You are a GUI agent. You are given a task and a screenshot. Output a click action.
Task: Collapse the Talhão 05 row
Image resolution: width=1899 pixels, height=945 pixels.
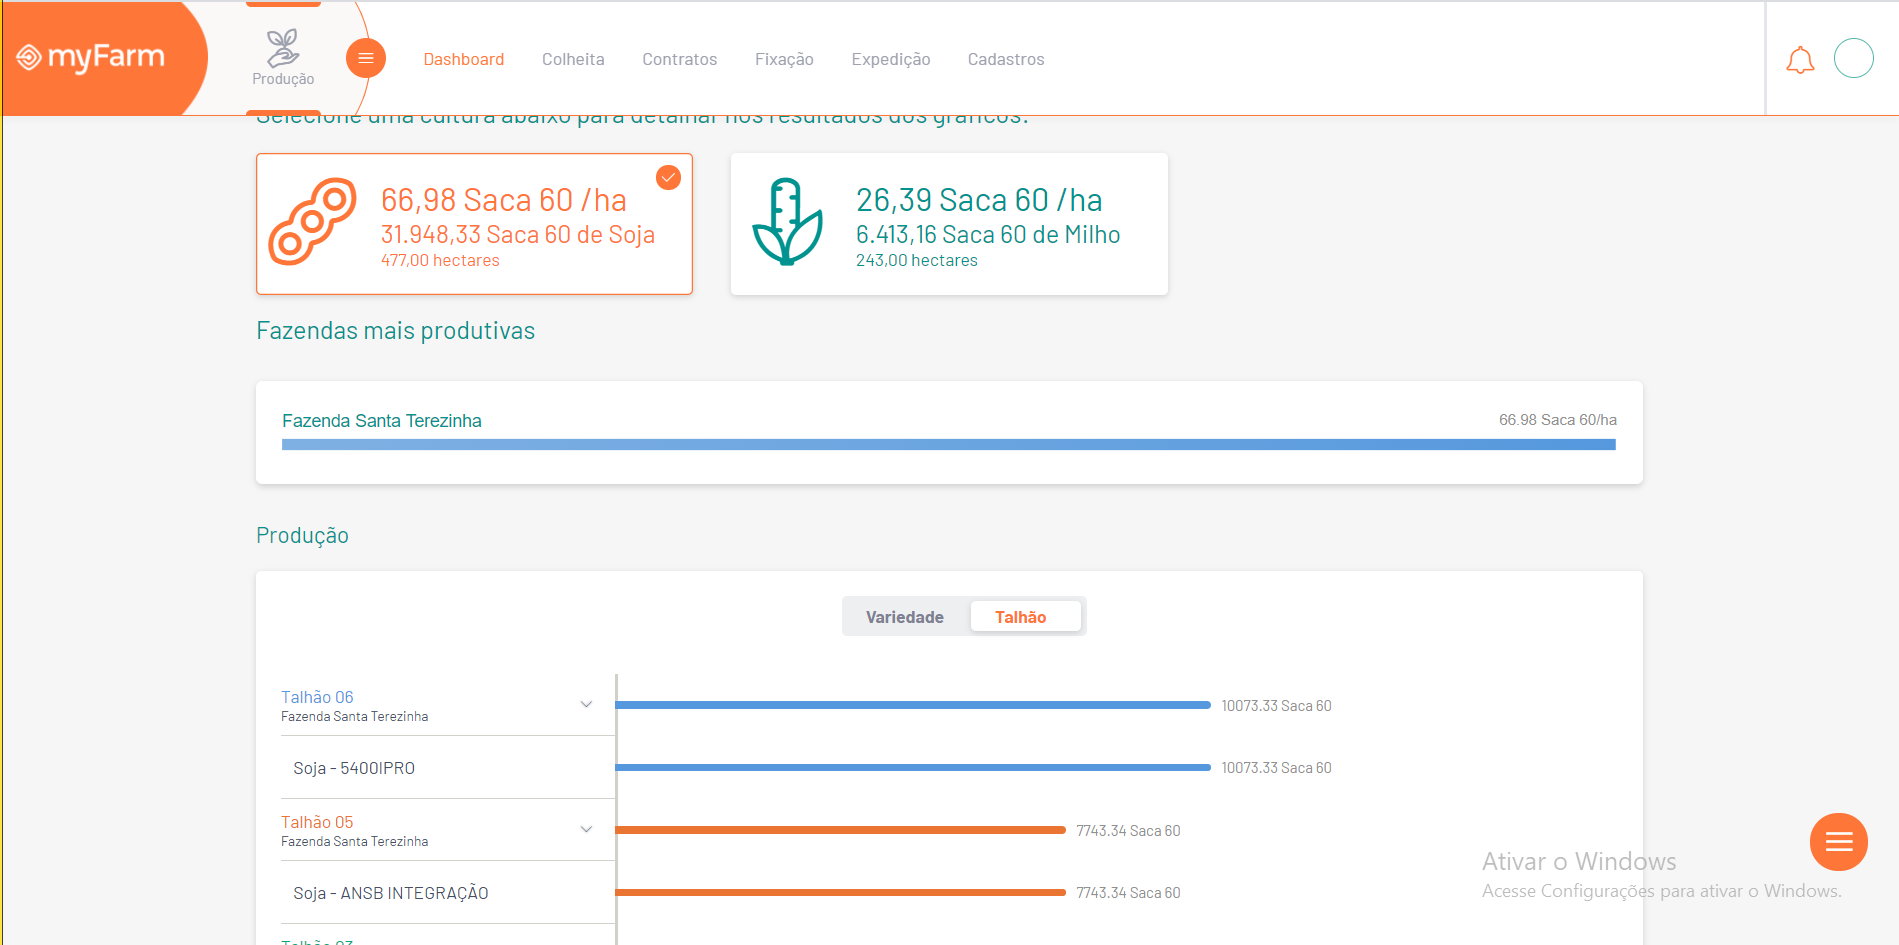click(586, 829)
